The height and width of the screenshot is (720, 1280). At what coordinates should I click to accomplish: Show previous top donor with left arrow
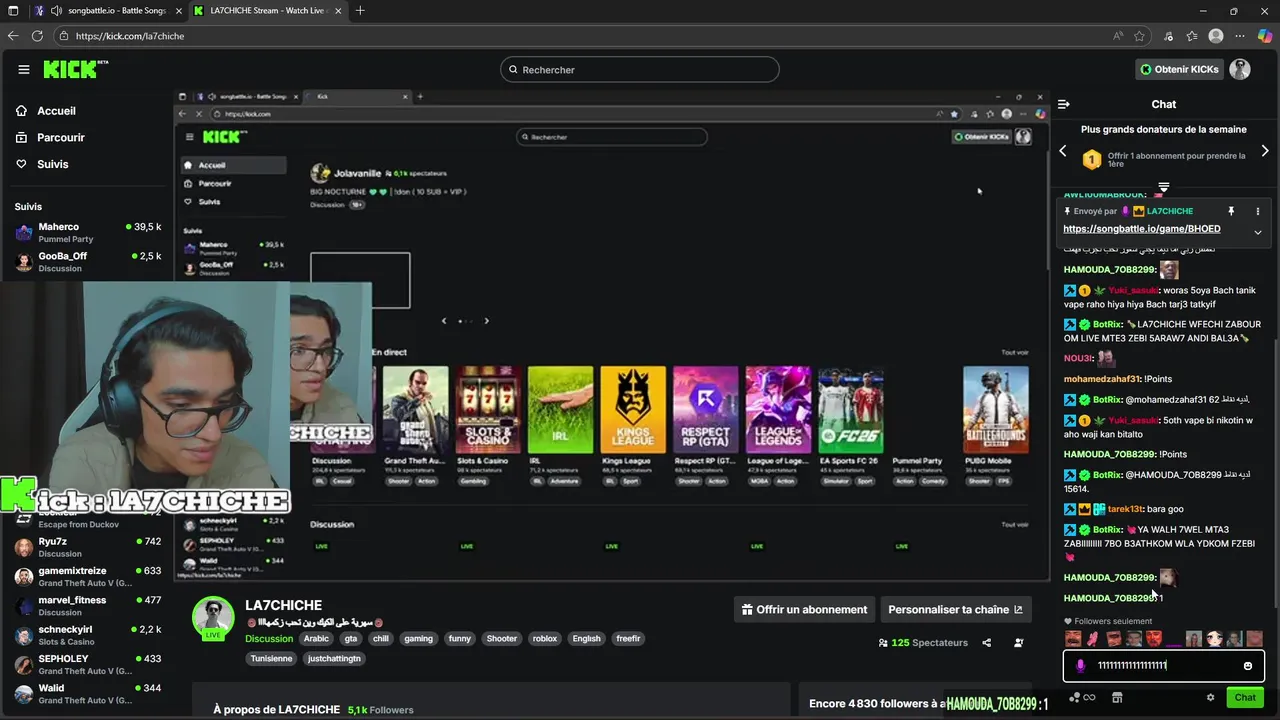pyautogui.click(x=1063, y=151)
